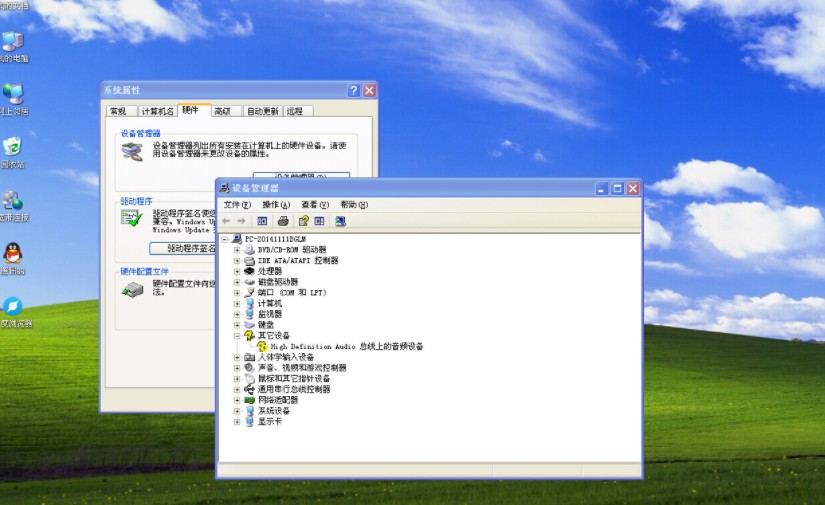The width and height of the screenshot is (825, 505).
Task: Select 显示卡 text row
Action: pos(269,421)
